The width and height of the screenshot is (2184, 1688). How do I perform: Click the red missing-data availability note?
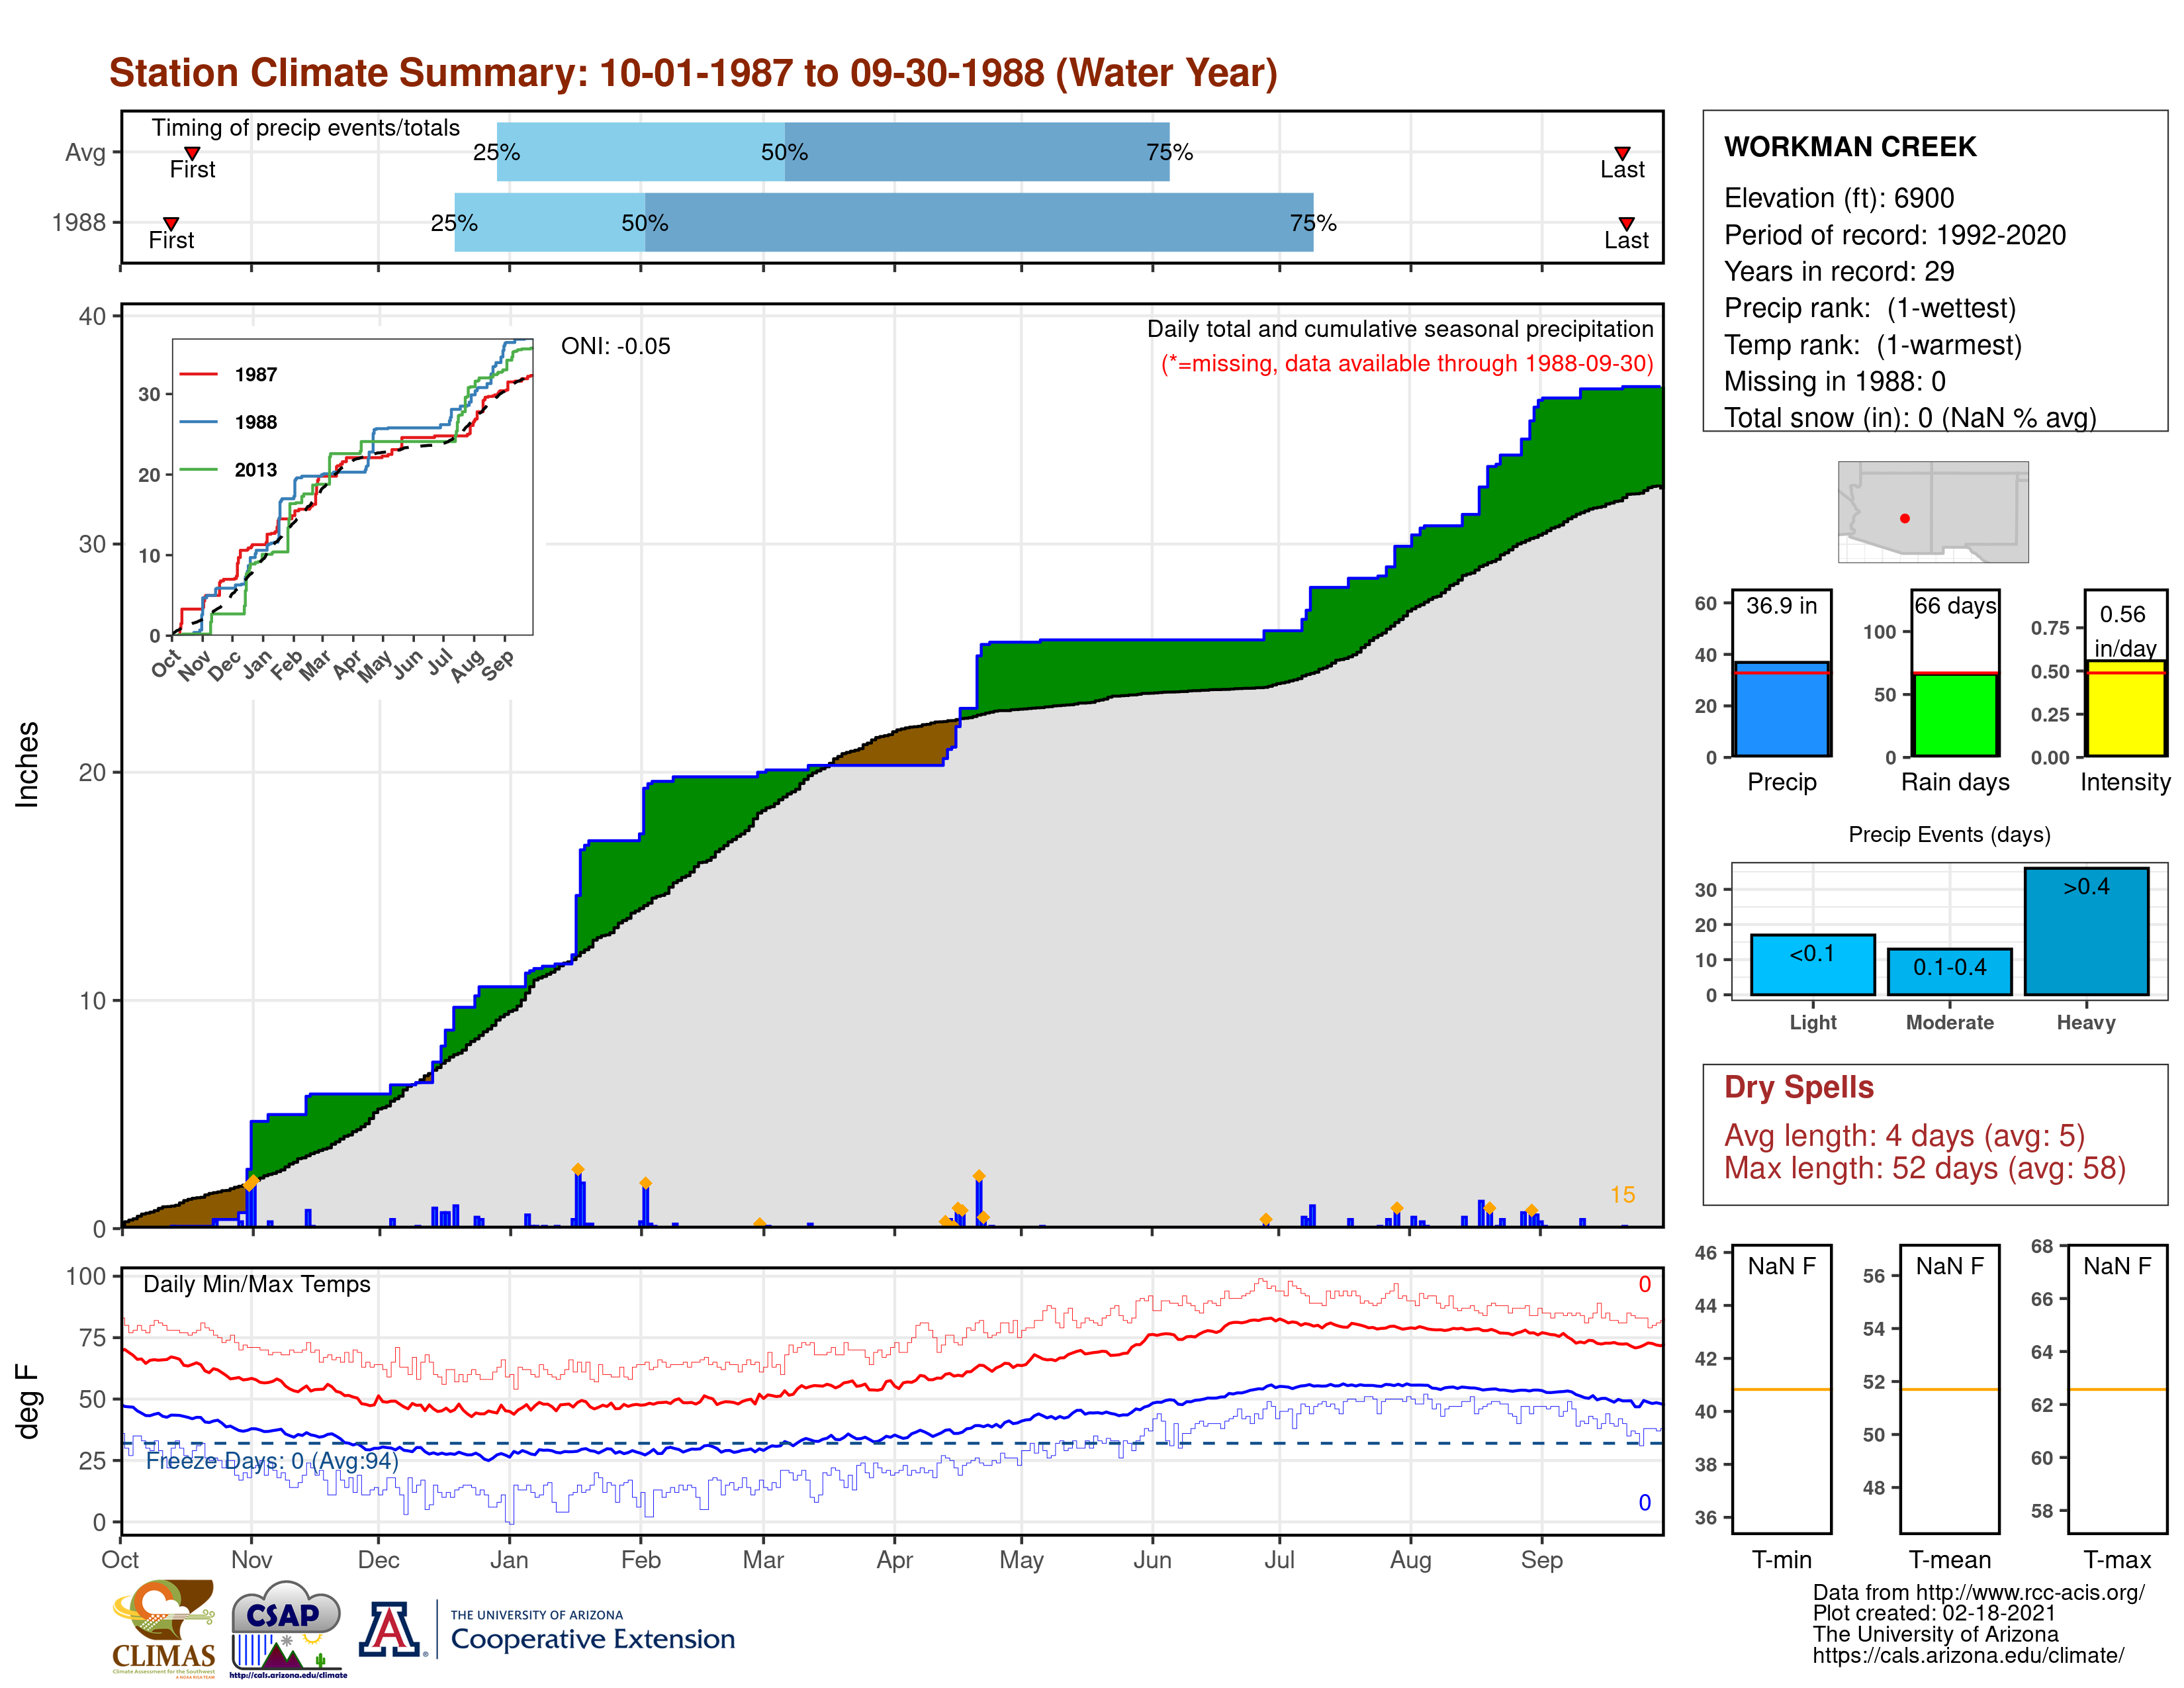point(1407,363)
